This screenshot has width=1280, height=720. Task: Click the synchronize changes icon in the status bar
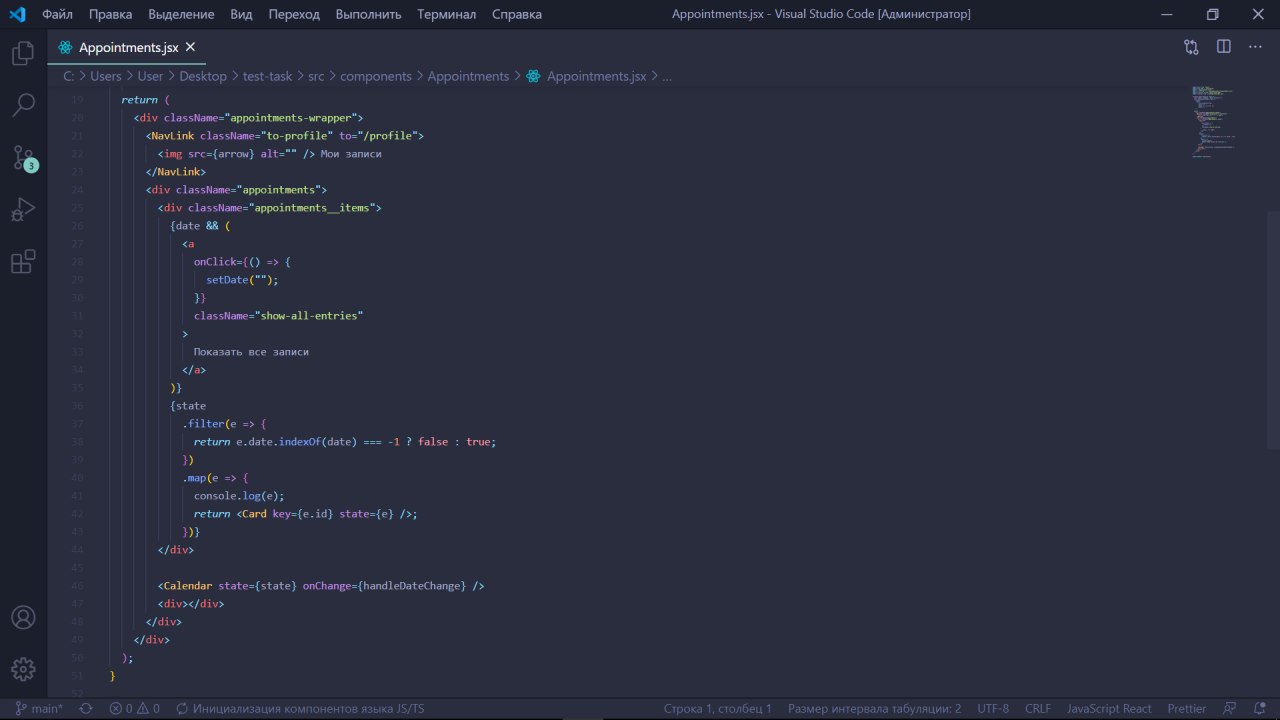click(x=86, y=709)
